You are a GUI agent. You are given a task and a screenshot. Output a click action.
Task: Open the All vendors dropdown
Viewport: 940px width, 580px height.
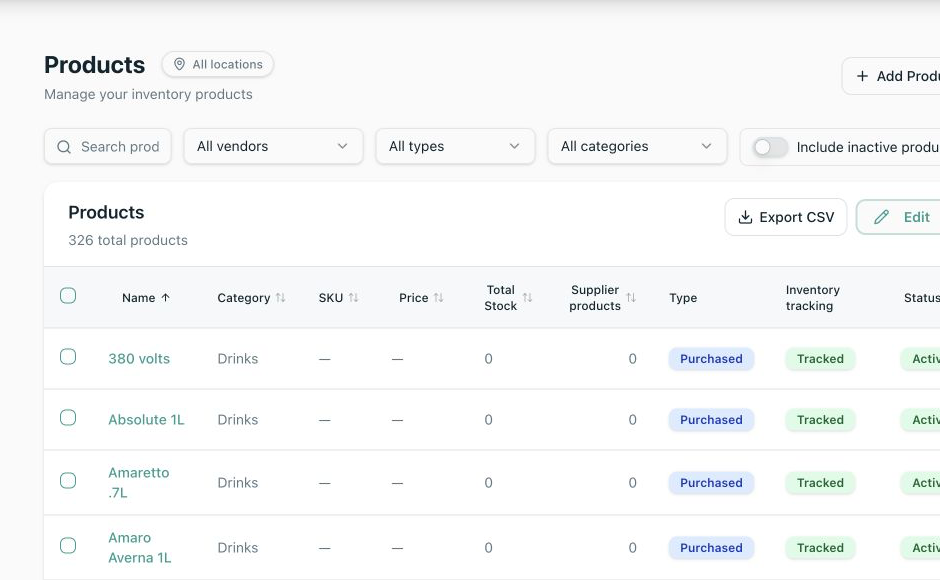click(273, 146)
